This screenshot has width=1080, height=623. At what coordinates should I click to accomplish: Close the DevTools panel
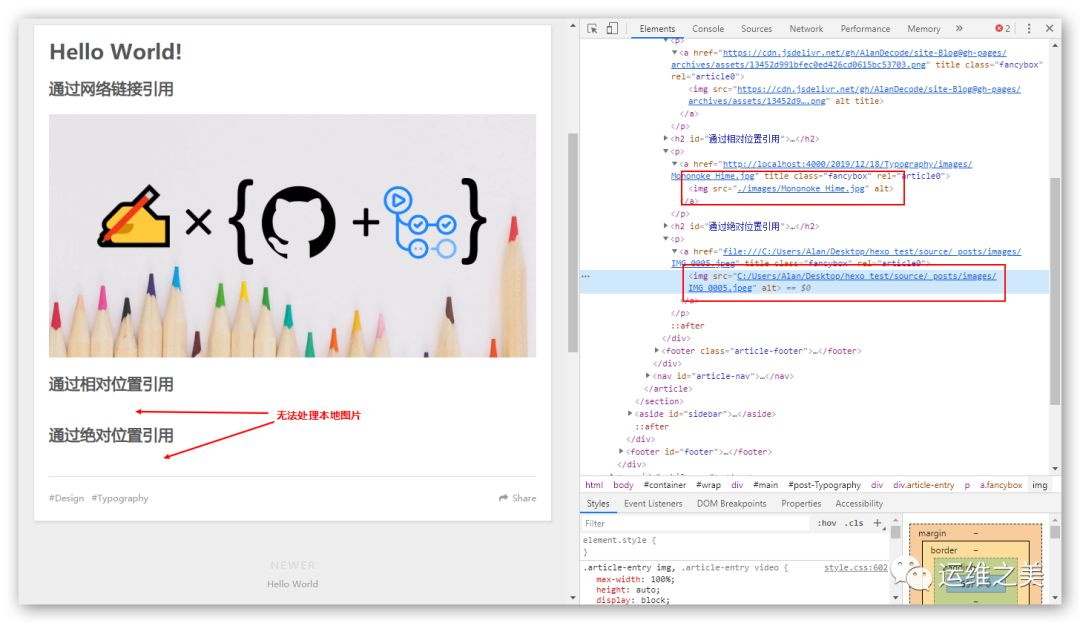tap(1049, 28)
